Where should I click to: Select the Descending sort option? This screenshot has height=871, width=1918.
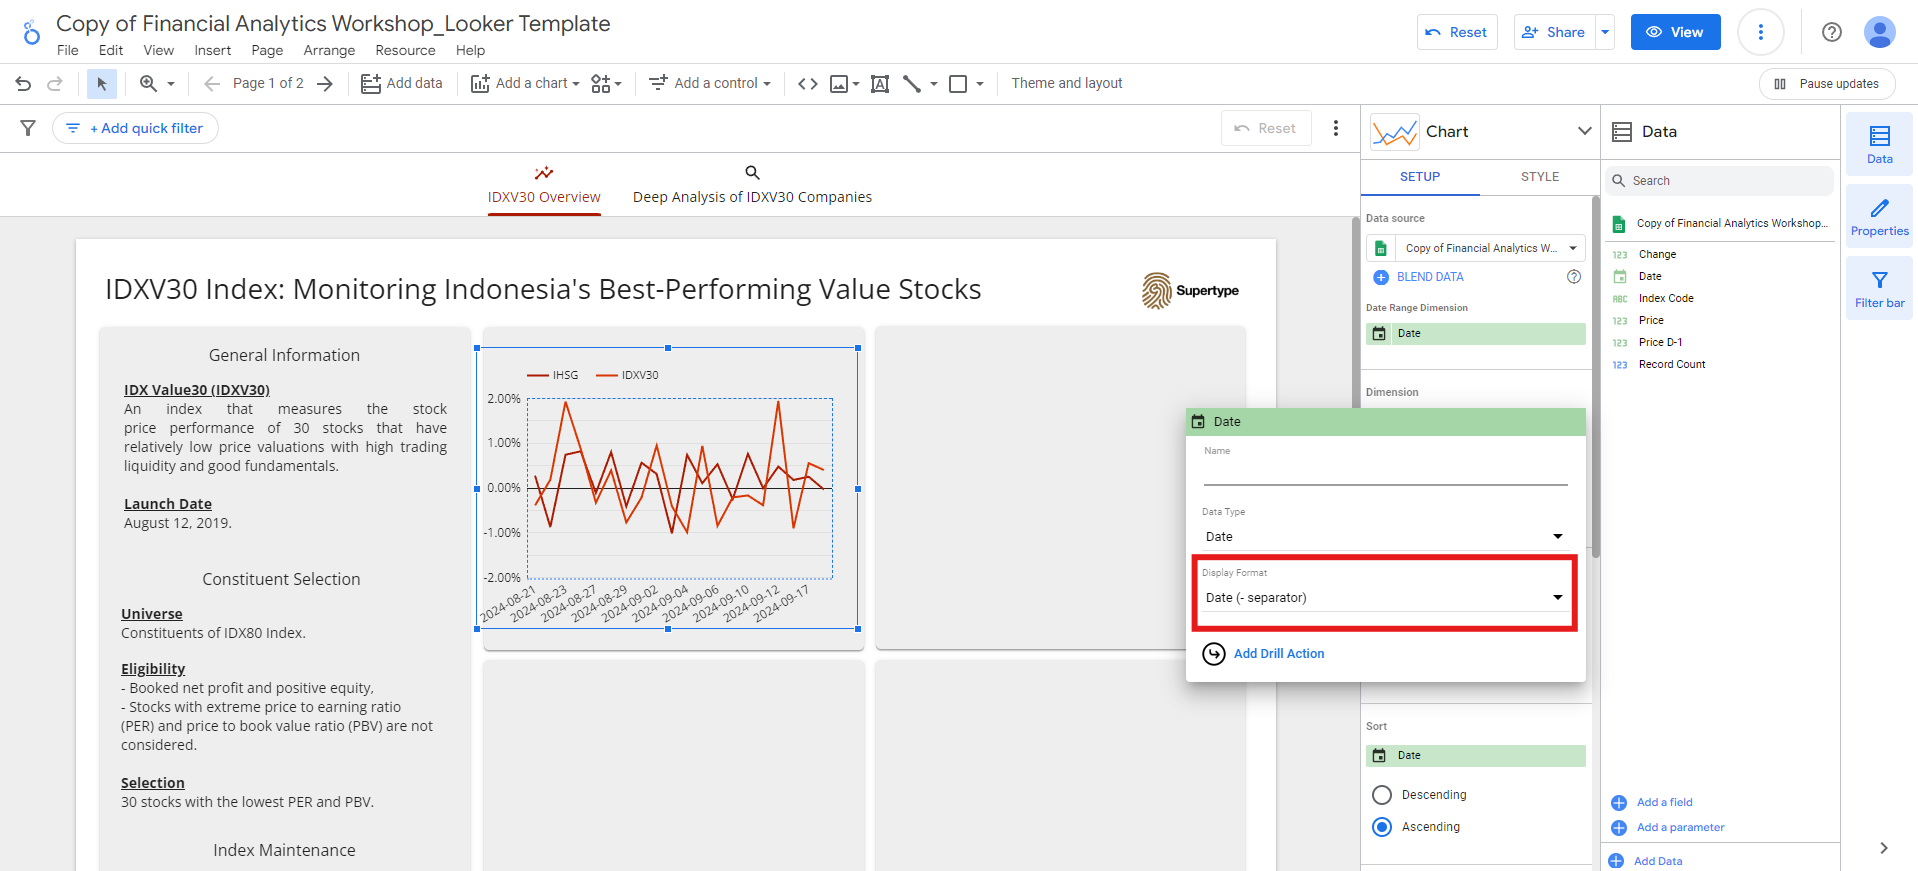(1382, 795)
